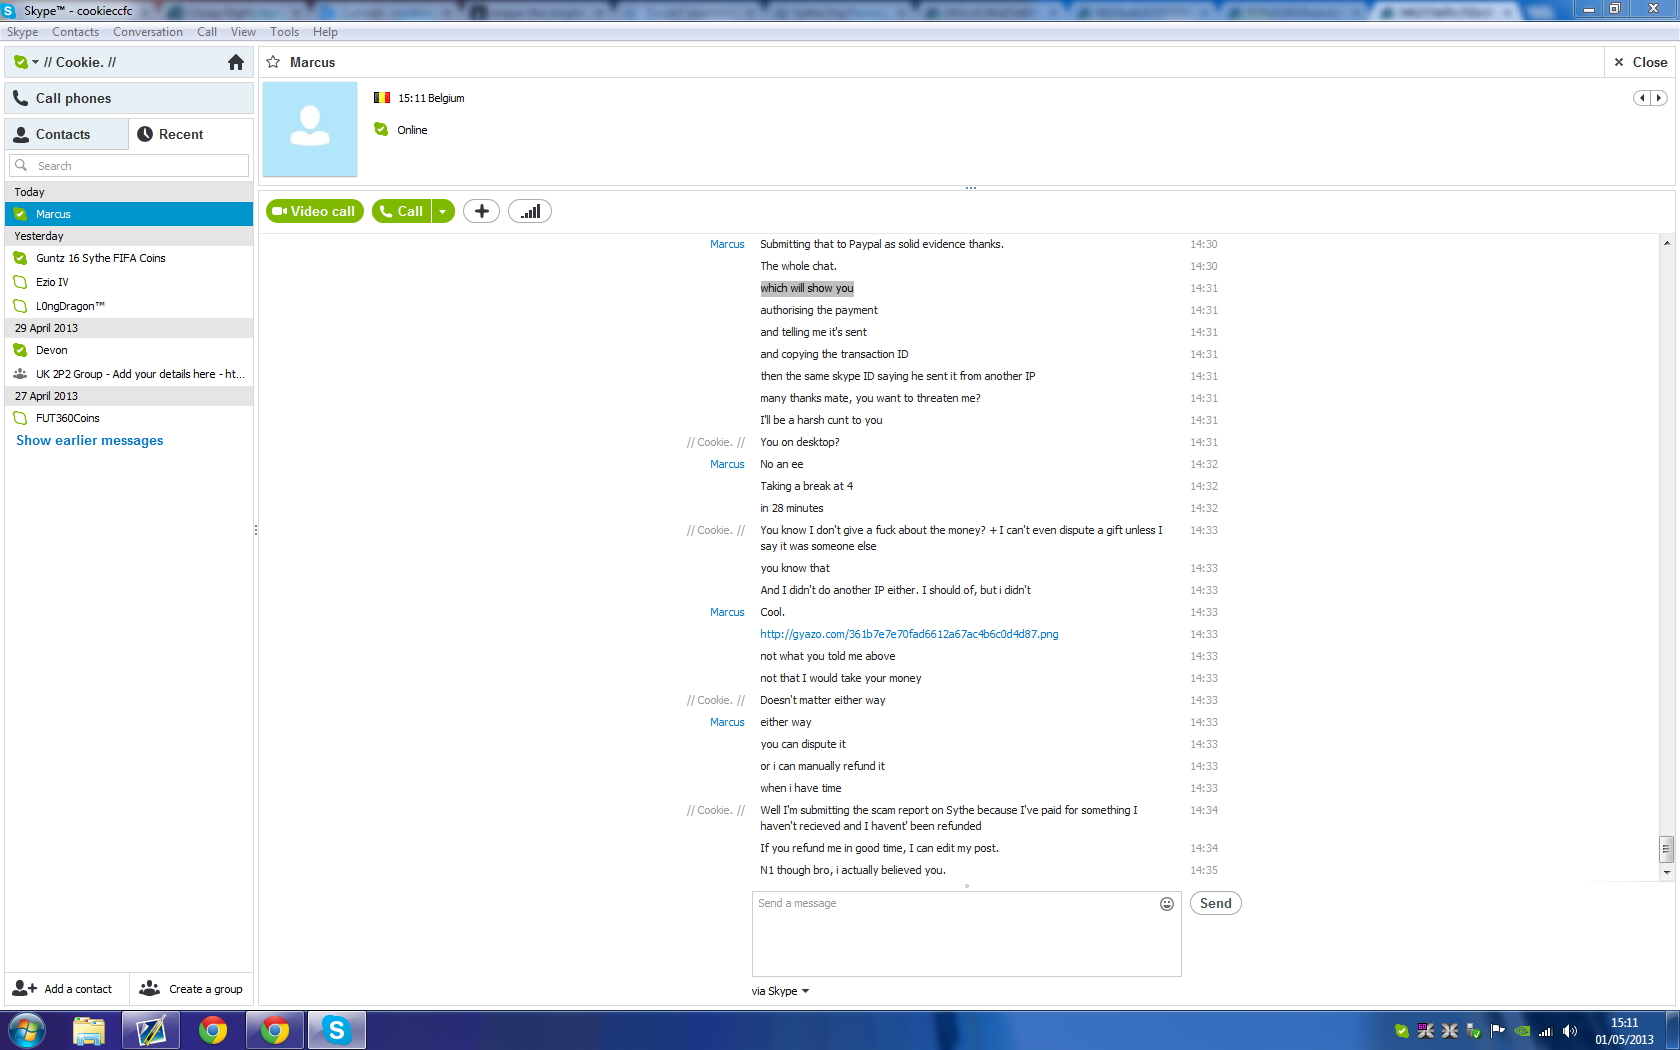Viewport: 1680px width, 1050px height.
Task: Click the chat scrollbar down arrow
Action: [1666, 873]
